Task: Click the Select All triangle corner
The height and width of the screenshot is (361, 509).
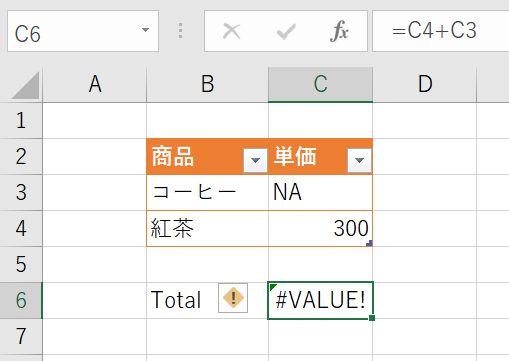Action: [x=26, y=86]
